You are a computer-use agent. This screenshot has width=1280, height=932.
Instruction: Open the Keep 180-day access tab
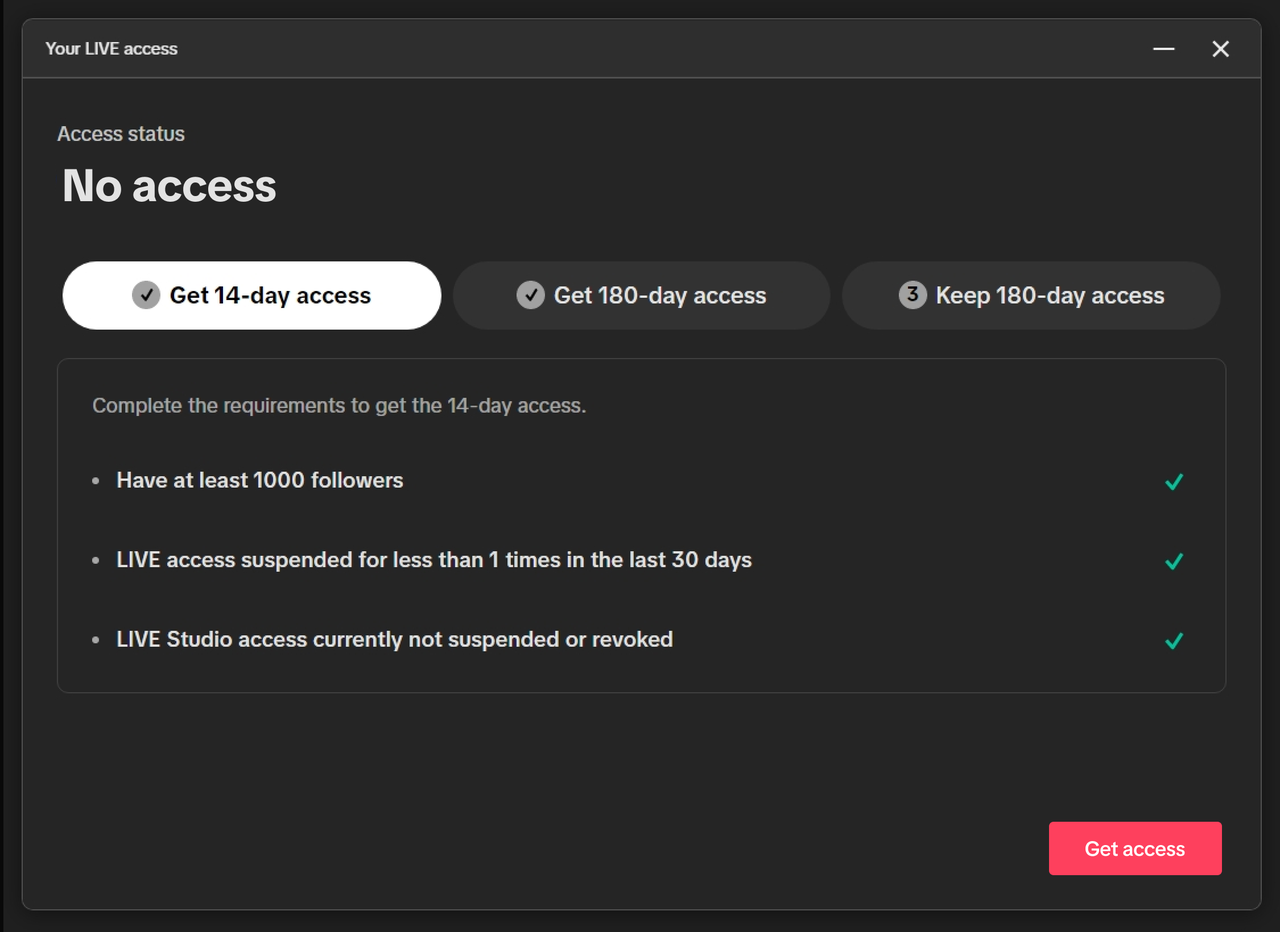(1031, 295)
